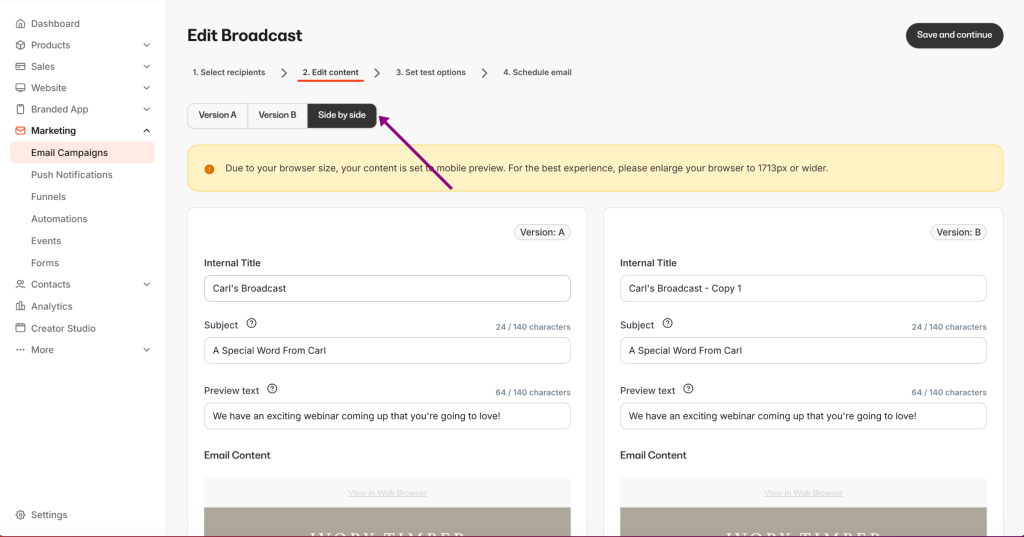This screenshot has width=1024, height=537.
Task: Click the Sales card icon
Action: pyautogui.click(x=20, y=67)
